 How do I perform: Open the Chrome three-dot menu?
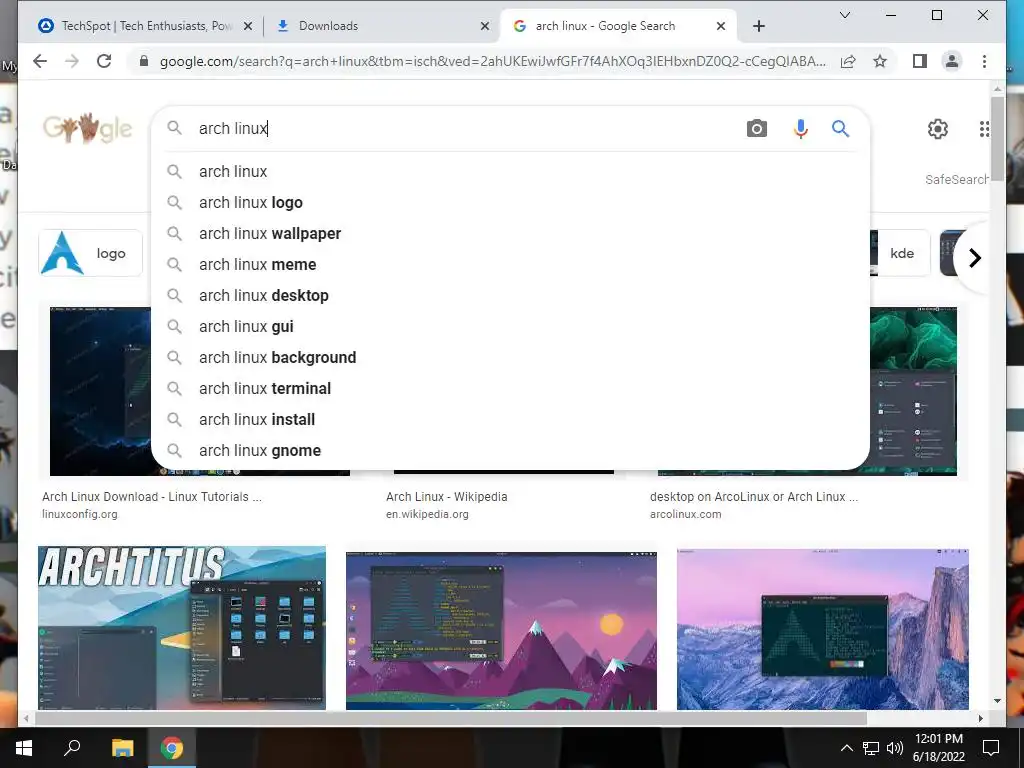pos(984,61)
